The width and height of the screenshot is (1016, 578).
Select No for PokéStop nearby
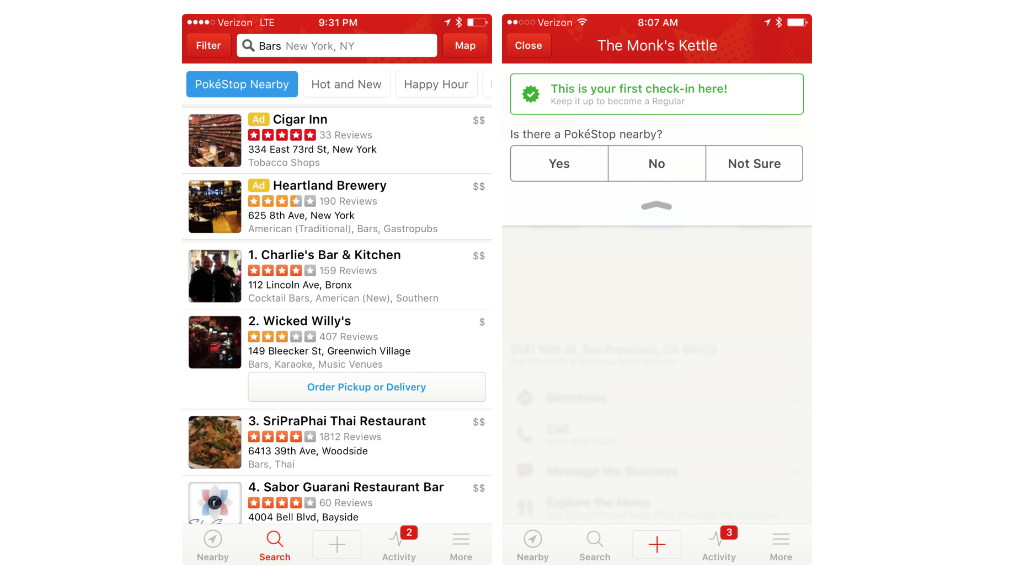[x=656, y=164]
